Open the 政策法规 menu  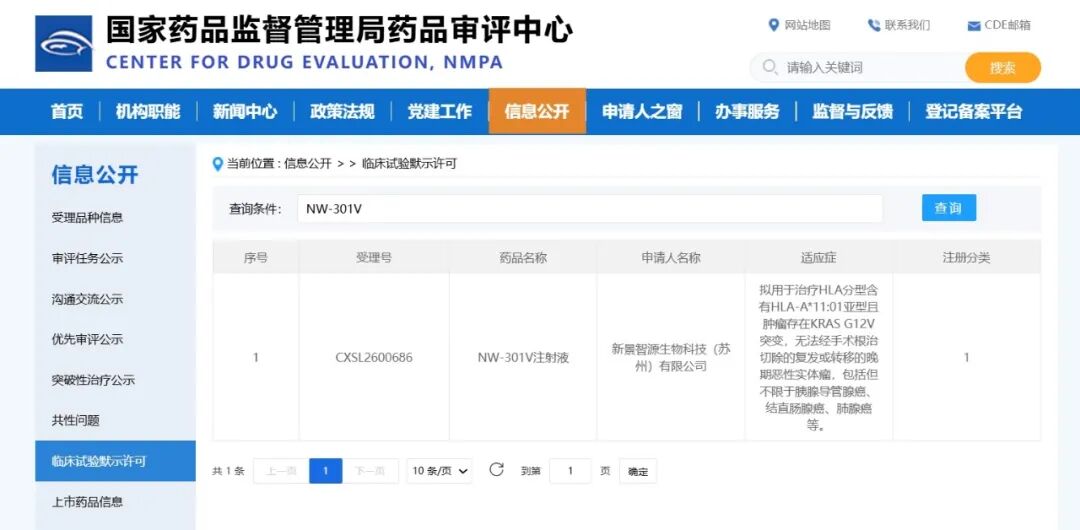(342, 112)
